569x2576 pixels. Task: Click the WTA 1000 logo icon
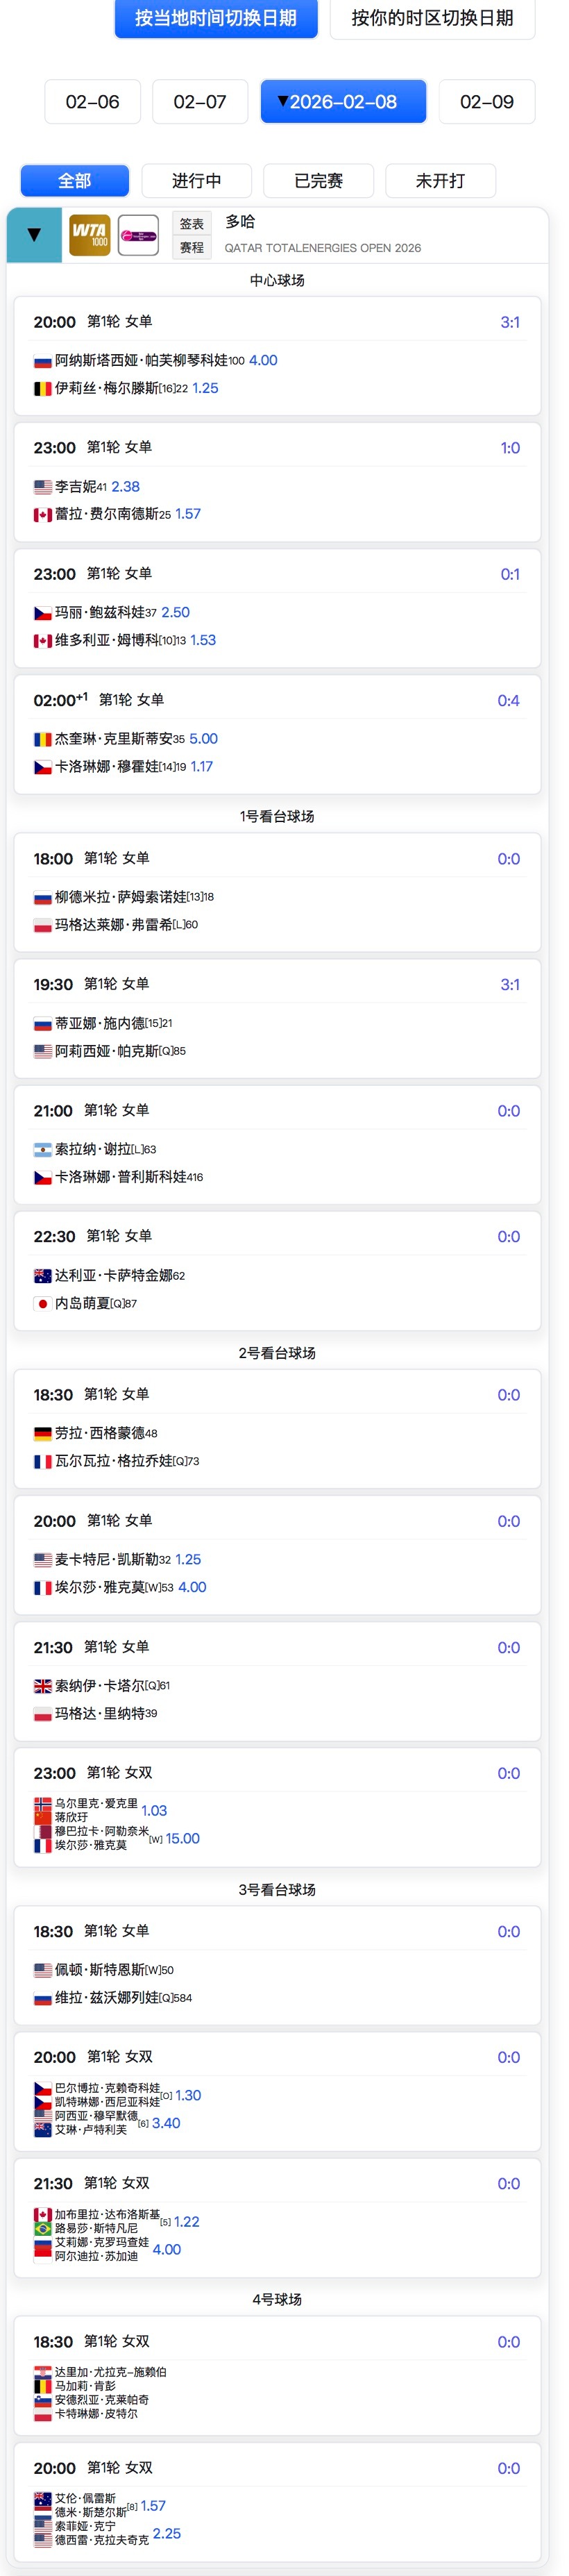(x=89, y=235)
